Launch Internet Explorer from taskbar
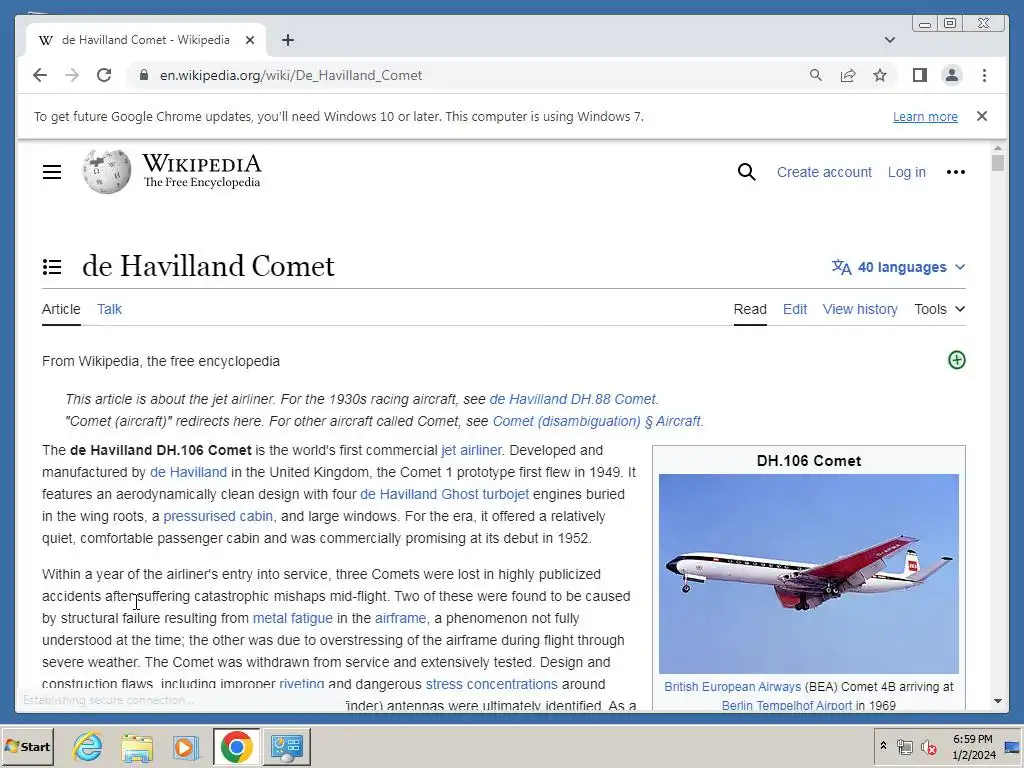1024x768 pixels. tap(88, 746)
